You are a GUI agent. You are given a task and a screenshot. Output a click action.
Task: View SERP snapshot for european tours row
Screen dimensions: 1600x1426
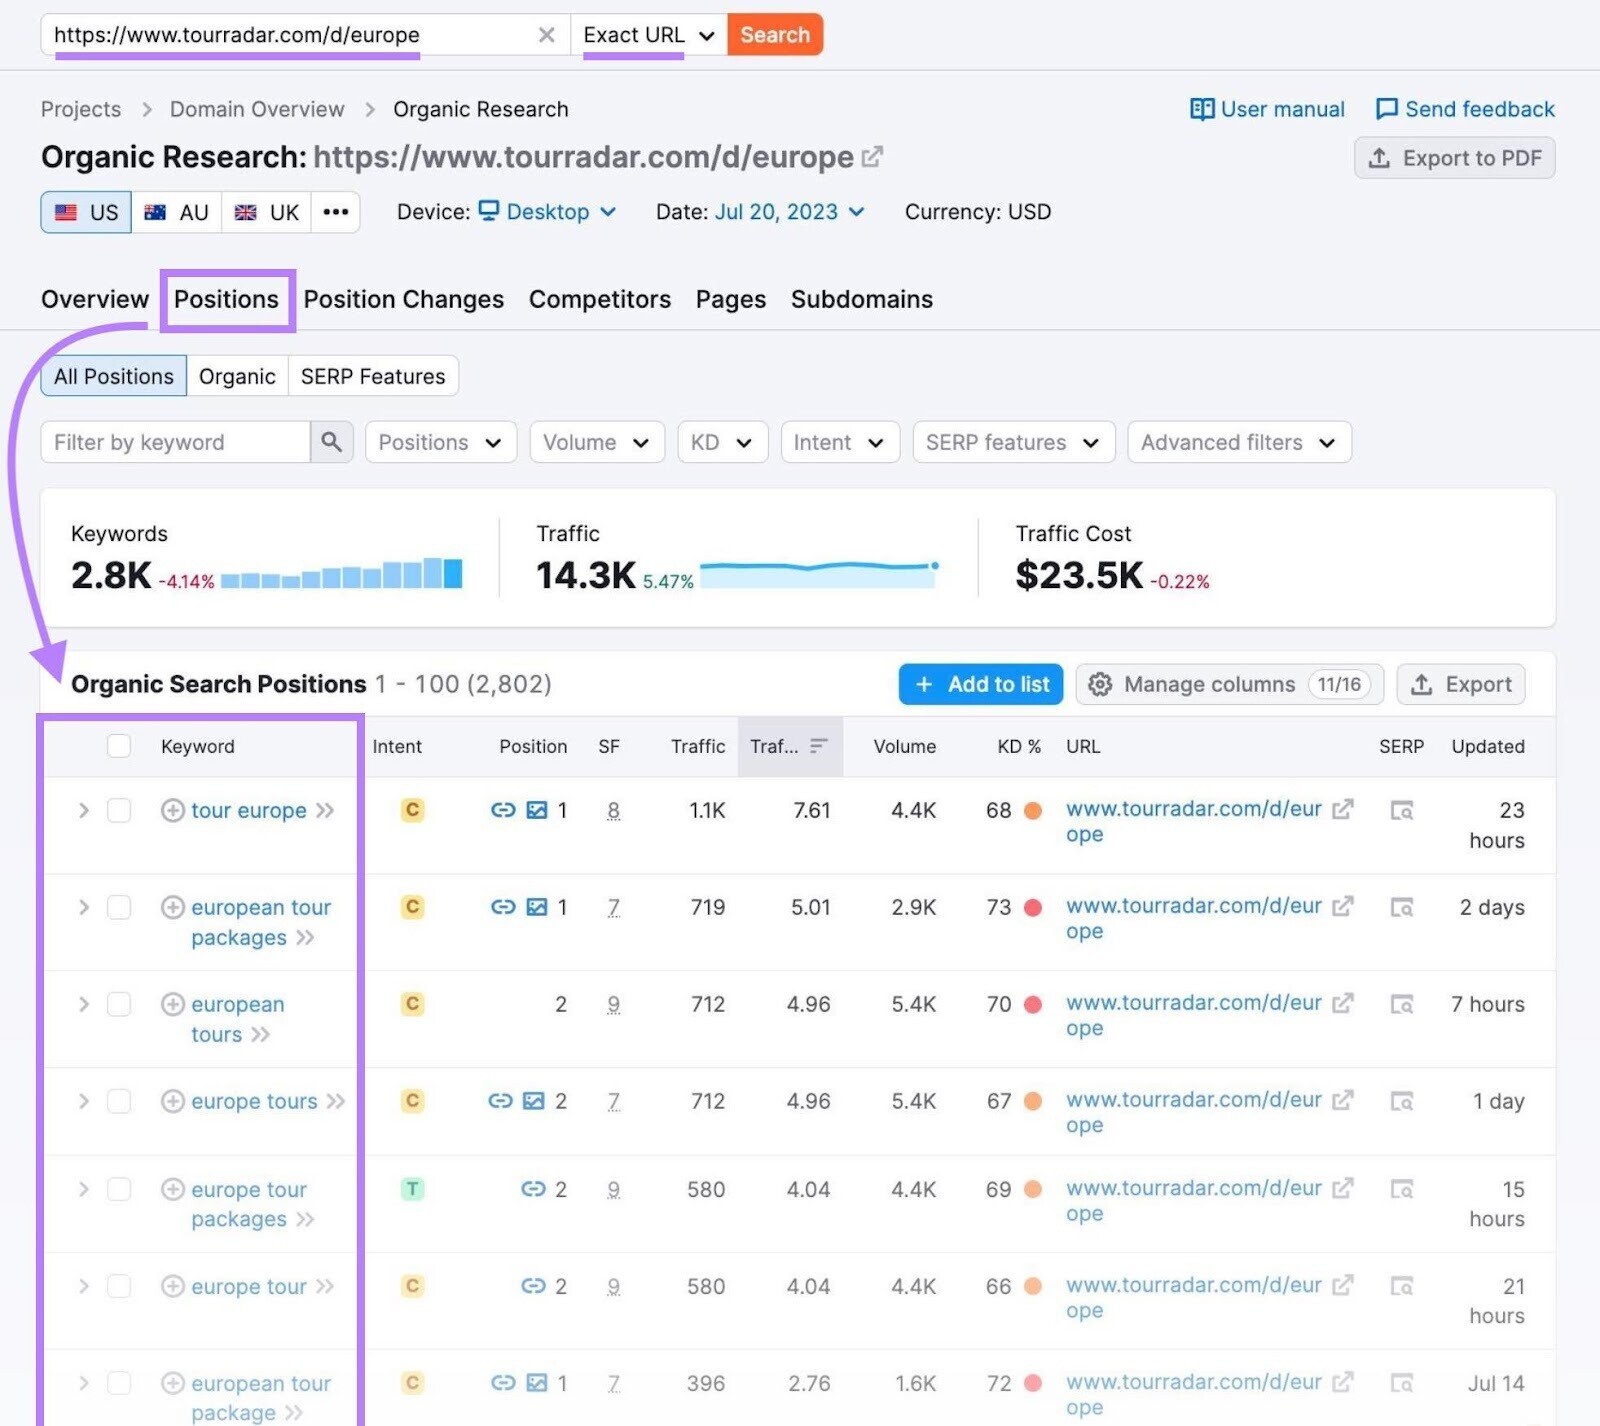click(1402, 1004)
